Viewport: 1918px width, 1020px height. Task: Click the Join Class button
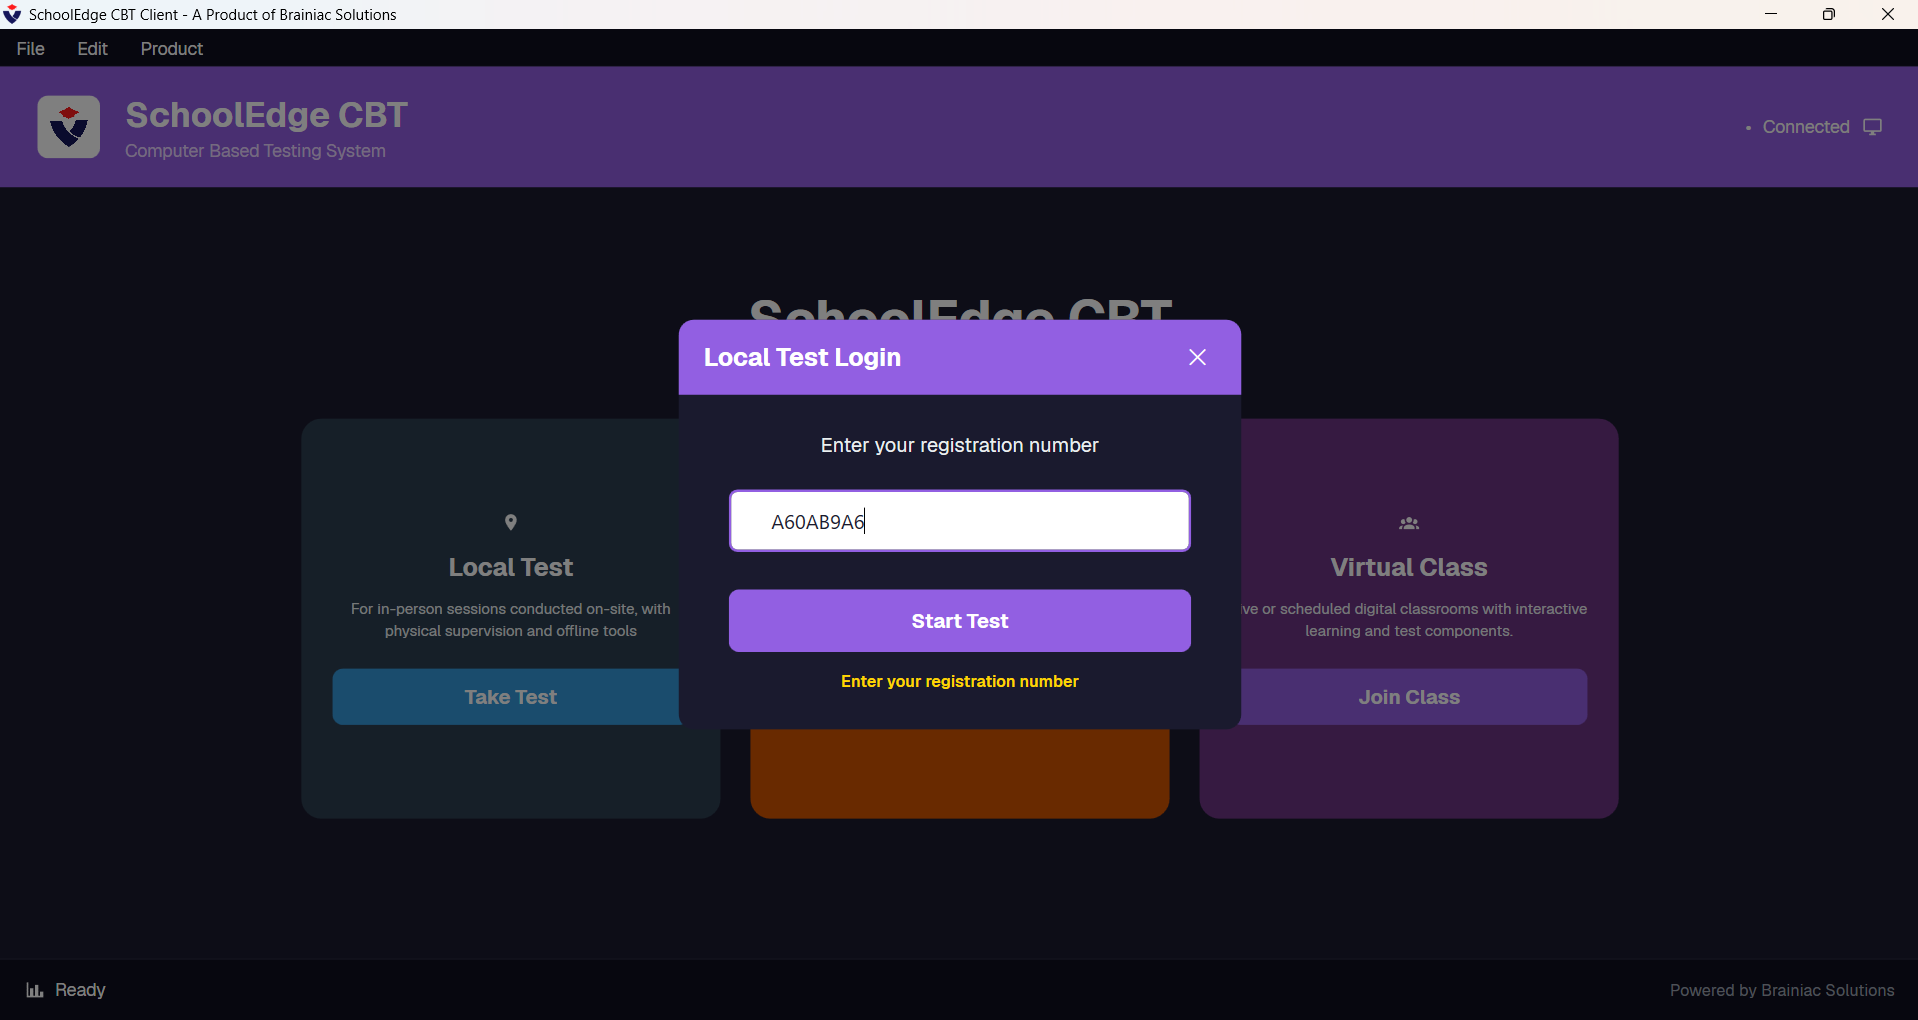point(1413,697)
